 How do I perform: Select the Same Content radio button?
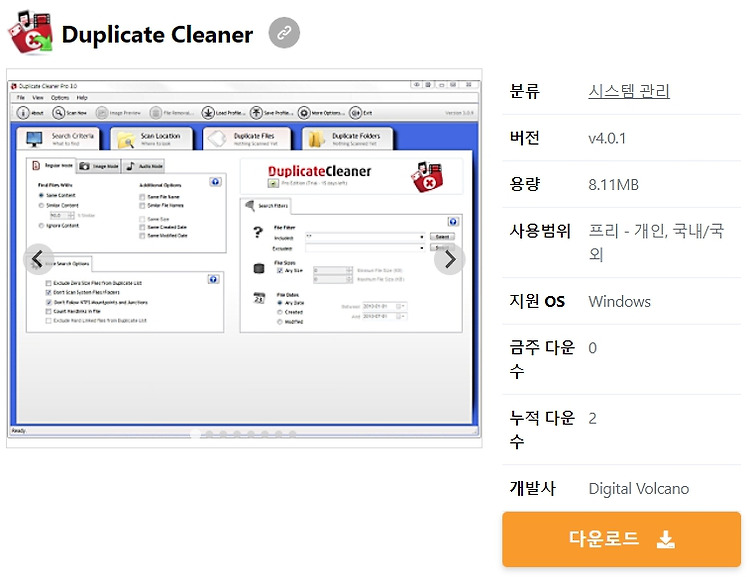click(41, 195)
